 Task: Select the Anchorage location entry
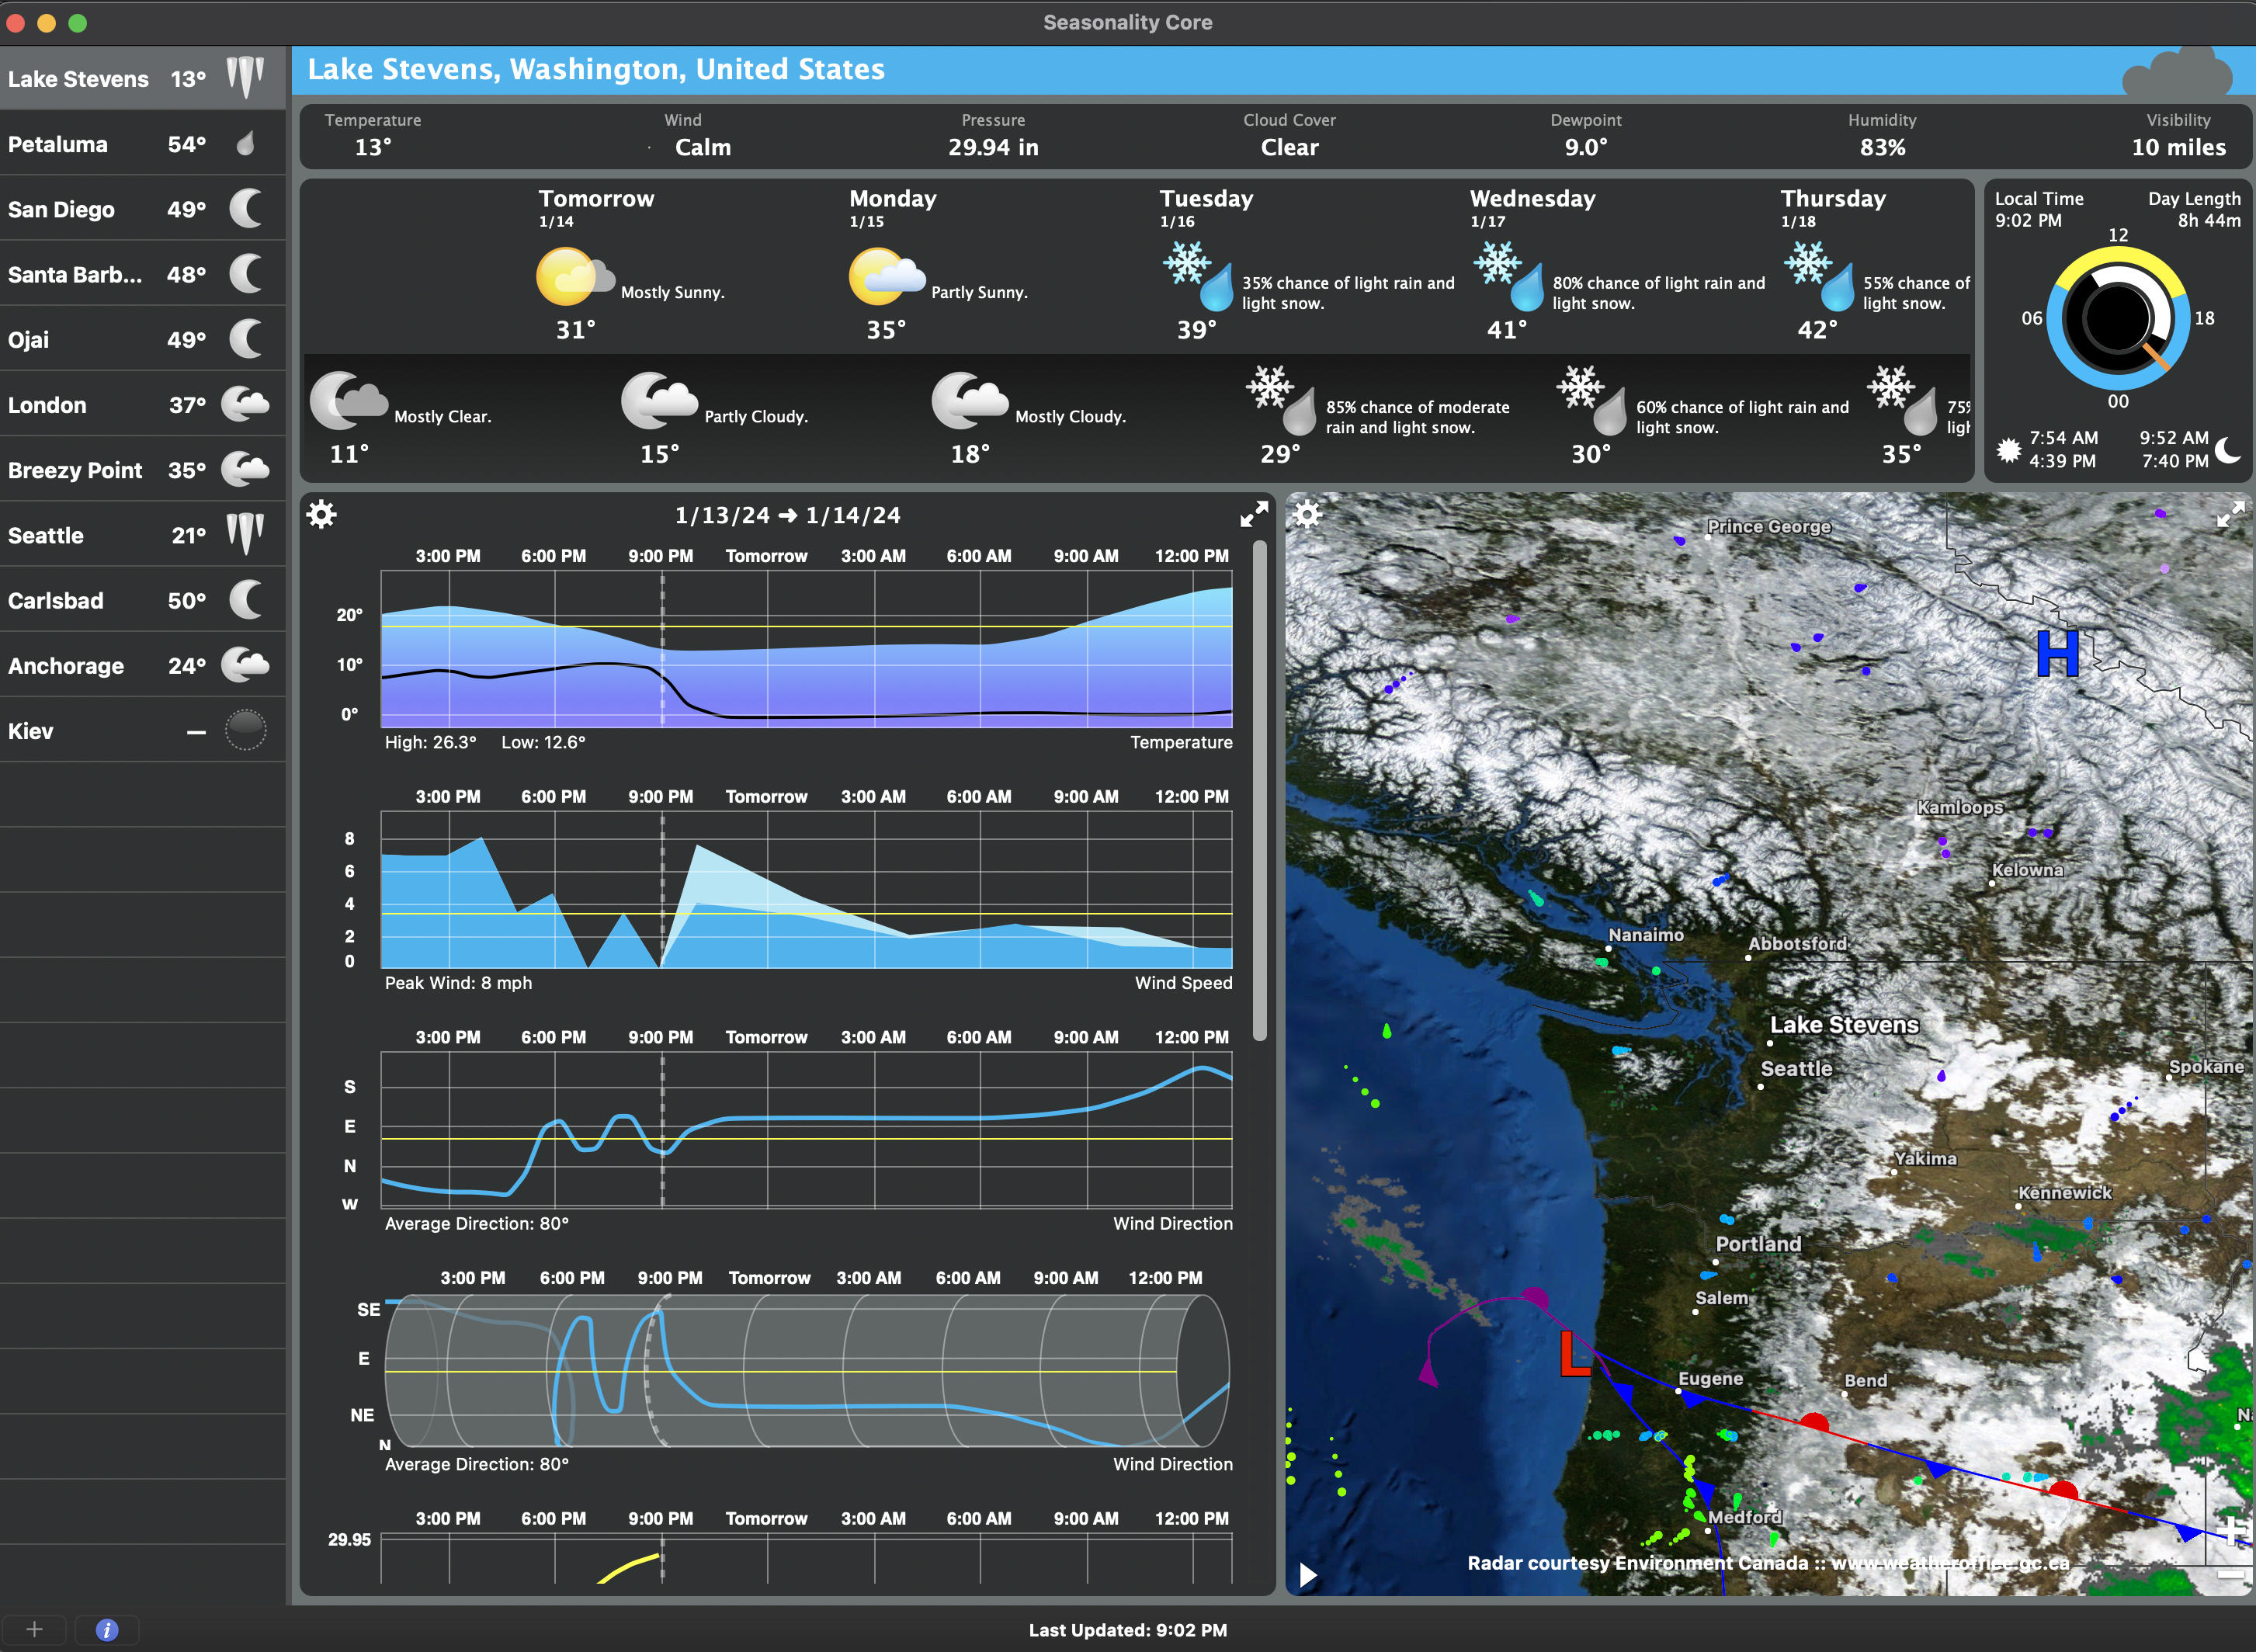pyautogui.click(x=140, y=666)
